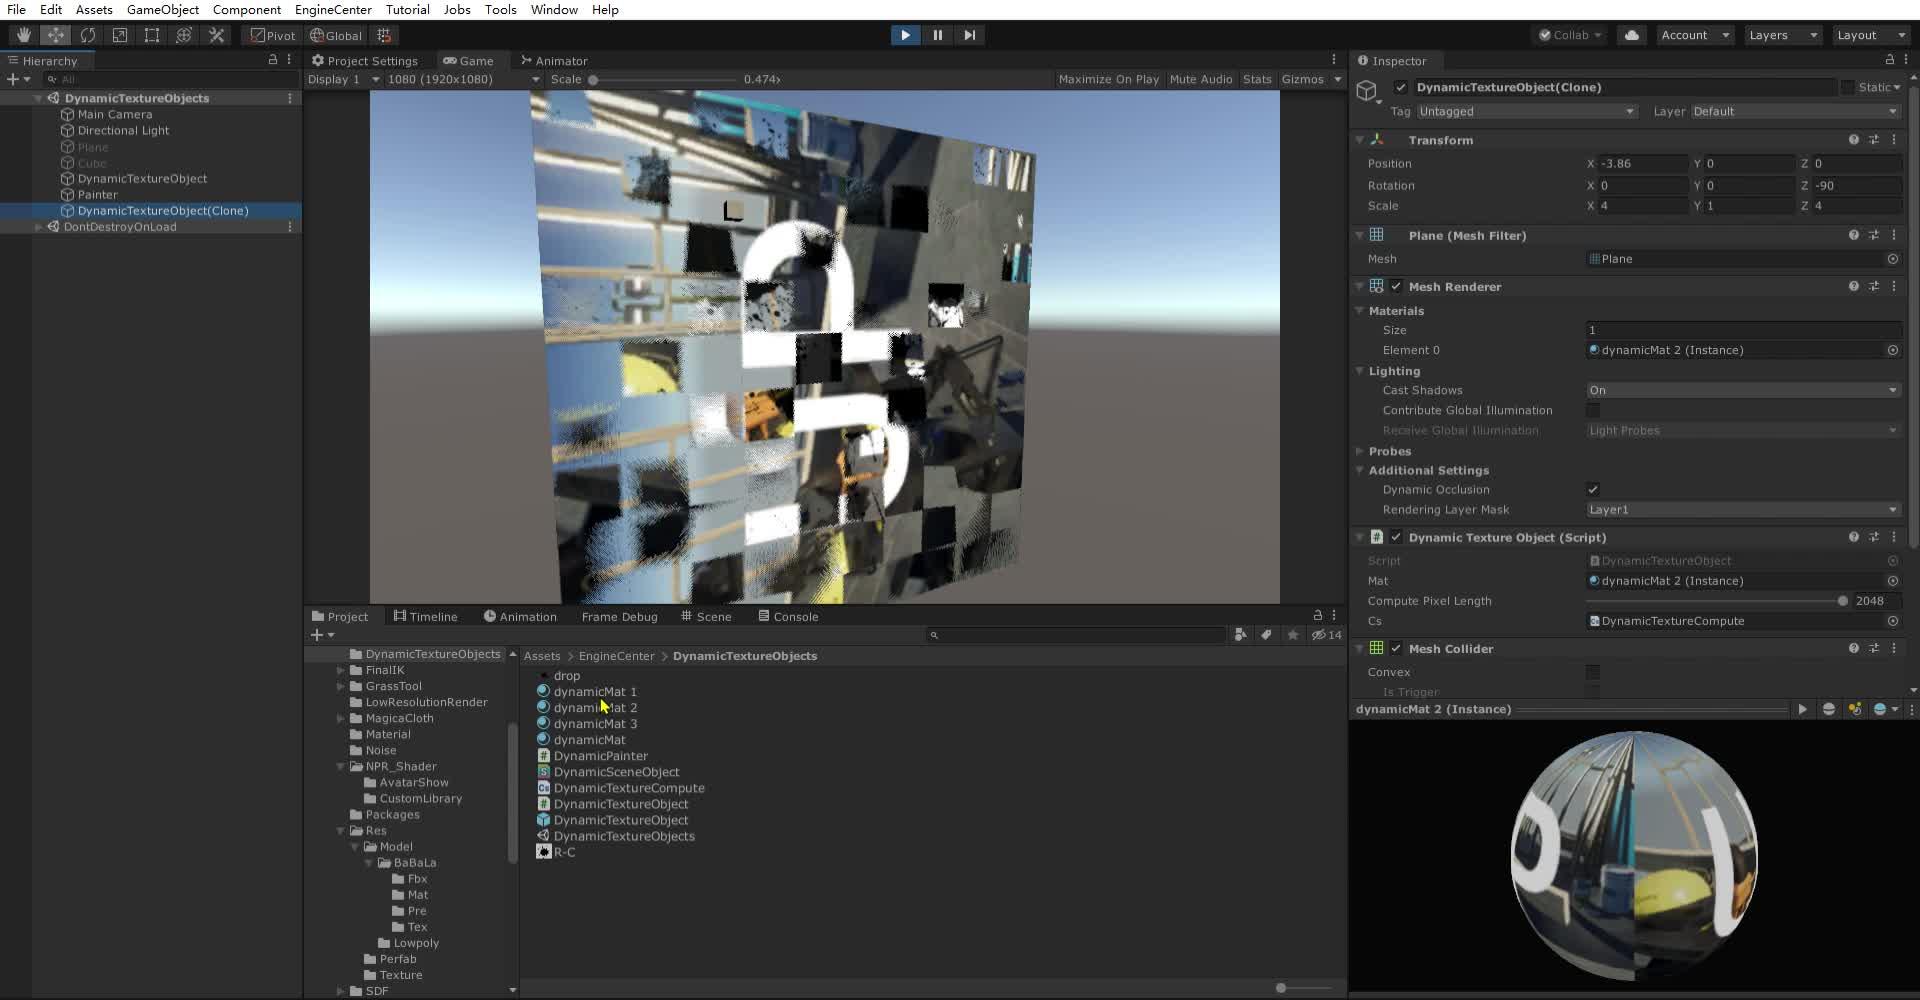Click the Maximize On Play button

pyautogui.click(x=1108, y=79)
